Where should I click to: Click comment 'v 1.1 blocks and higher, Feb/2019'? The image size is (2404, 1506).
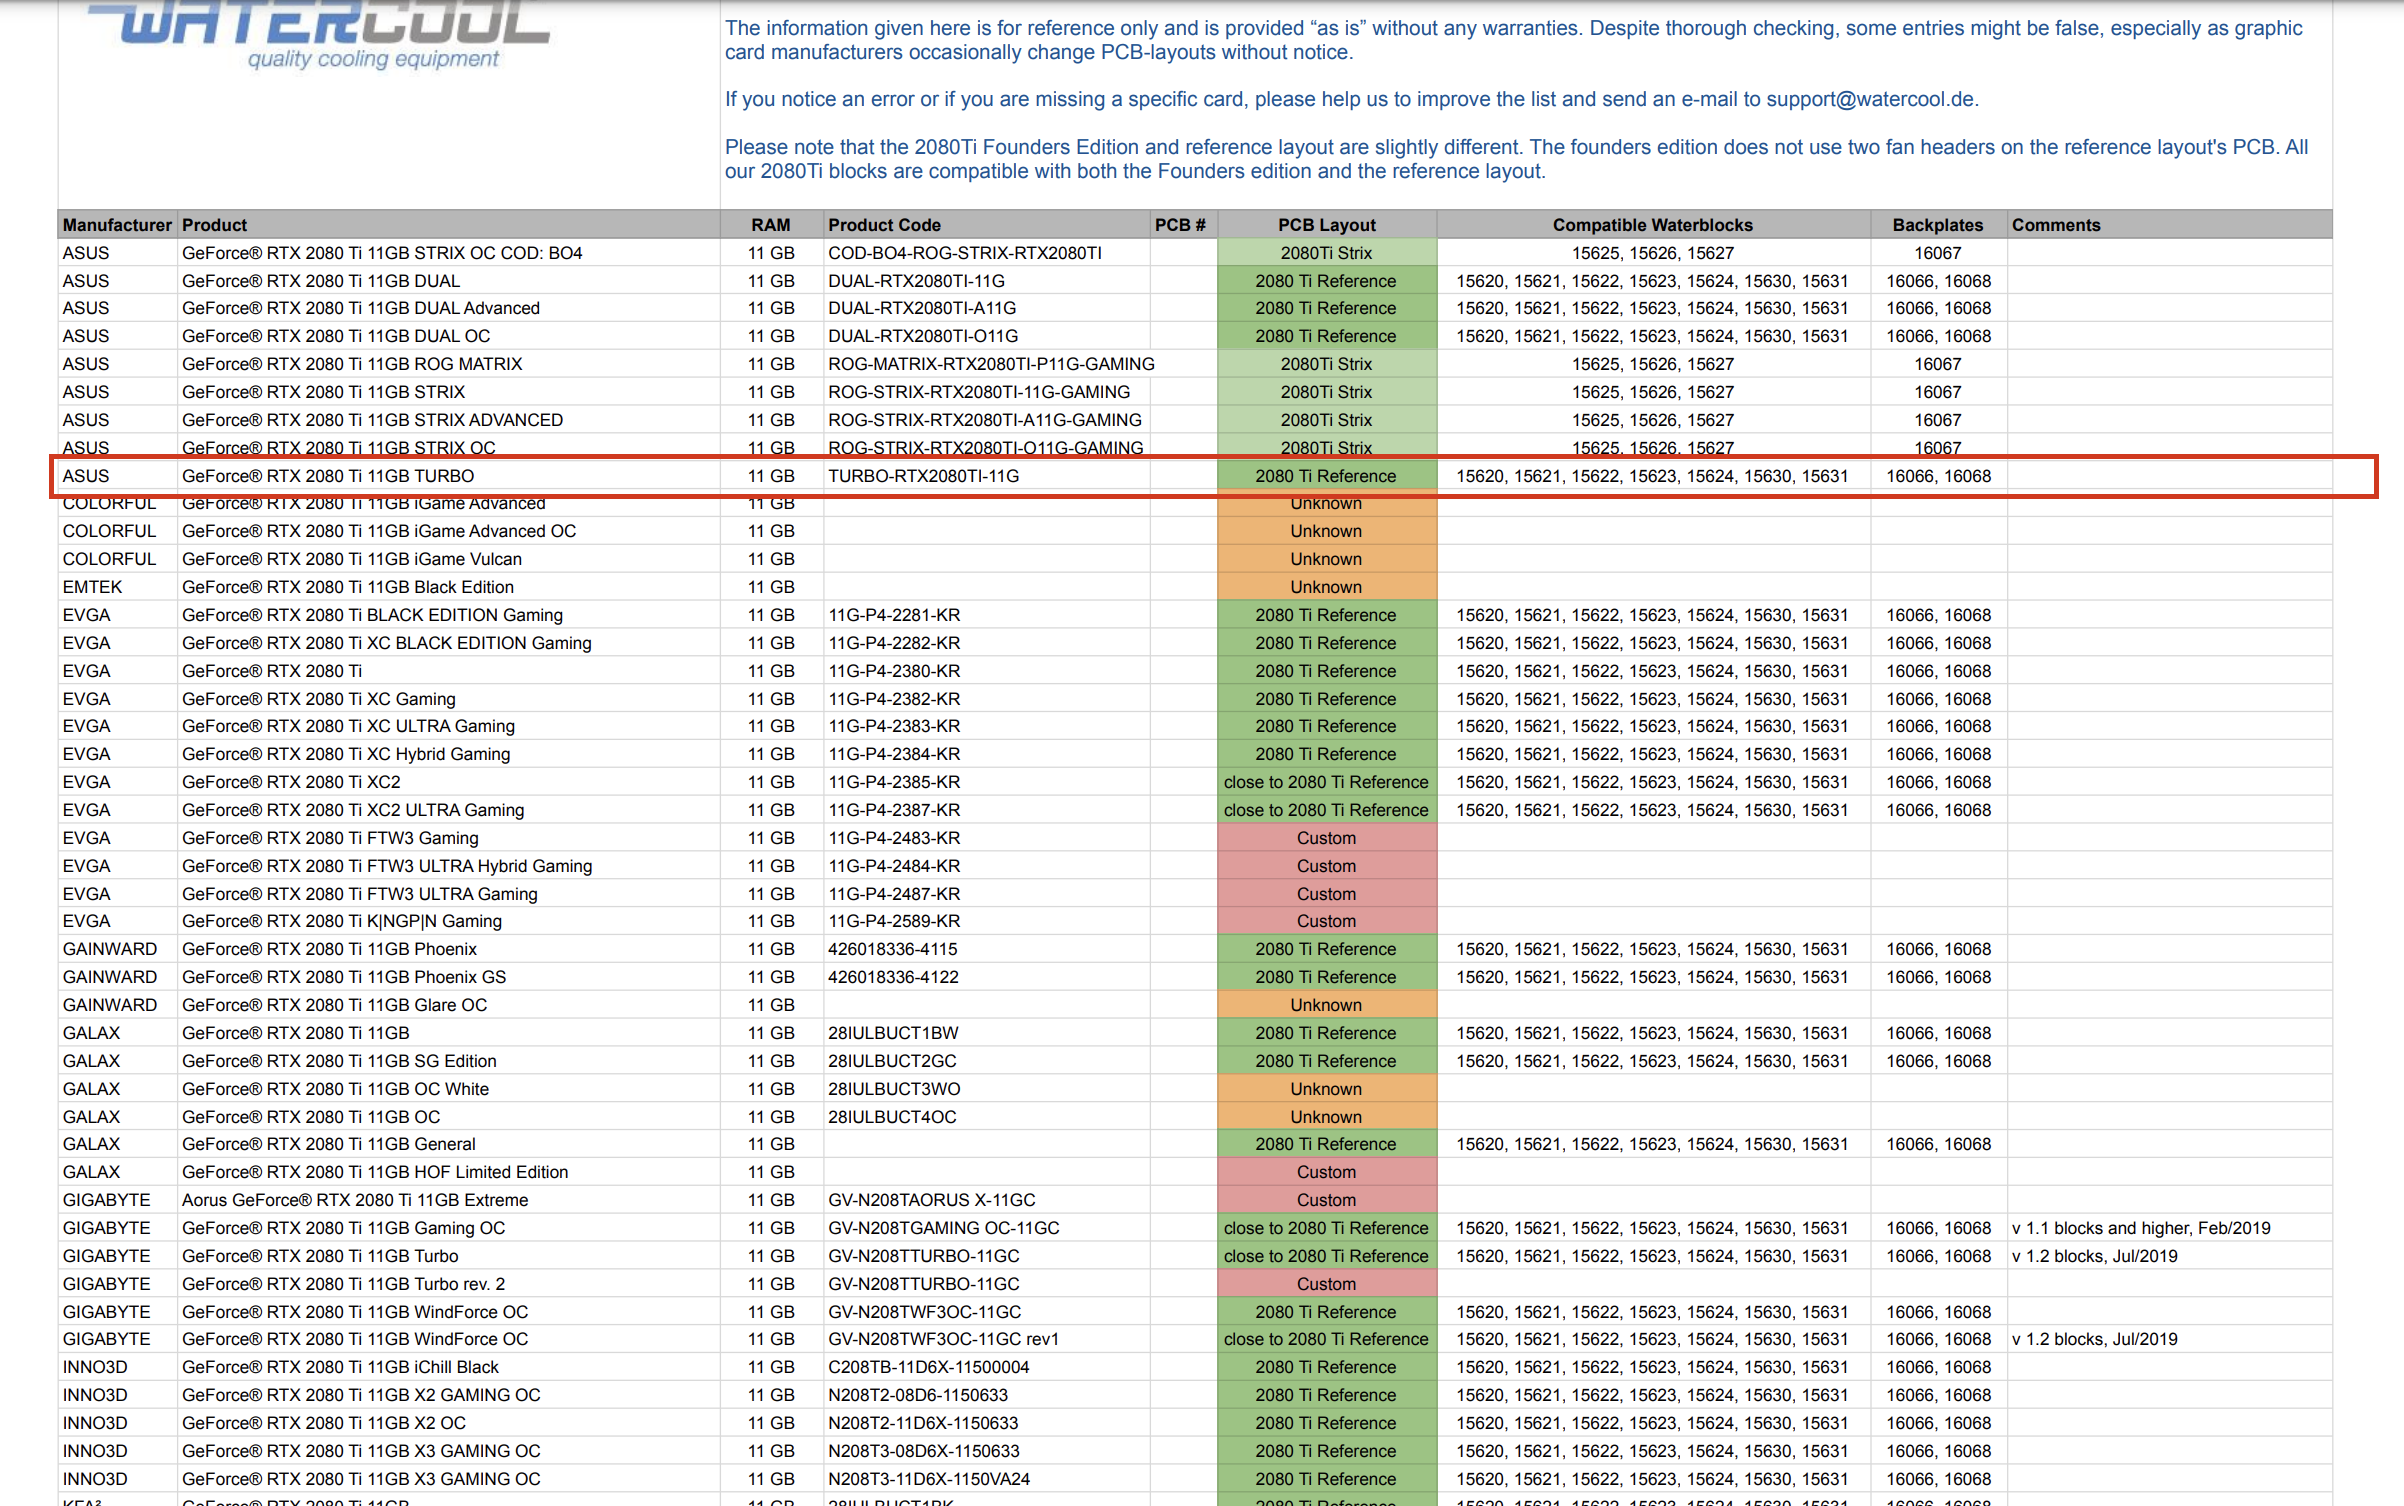2141,1228
